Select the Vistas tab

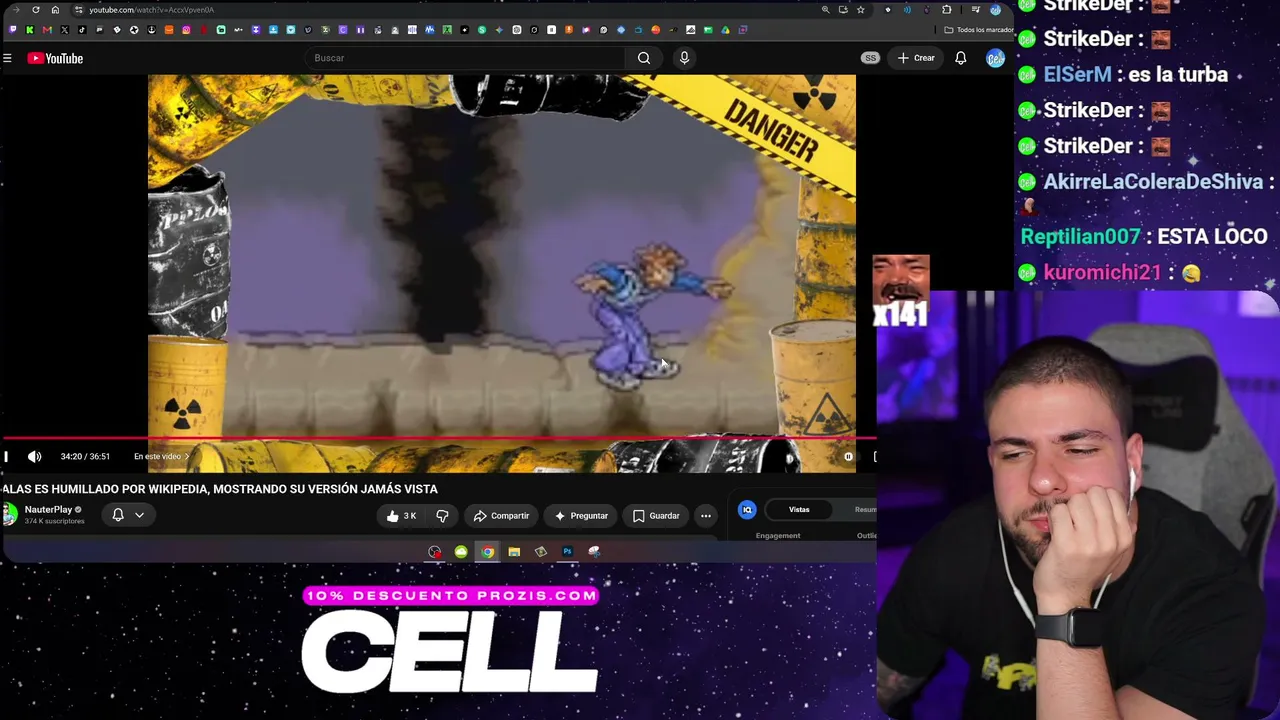pyautogui.click(x=799, y=510)
